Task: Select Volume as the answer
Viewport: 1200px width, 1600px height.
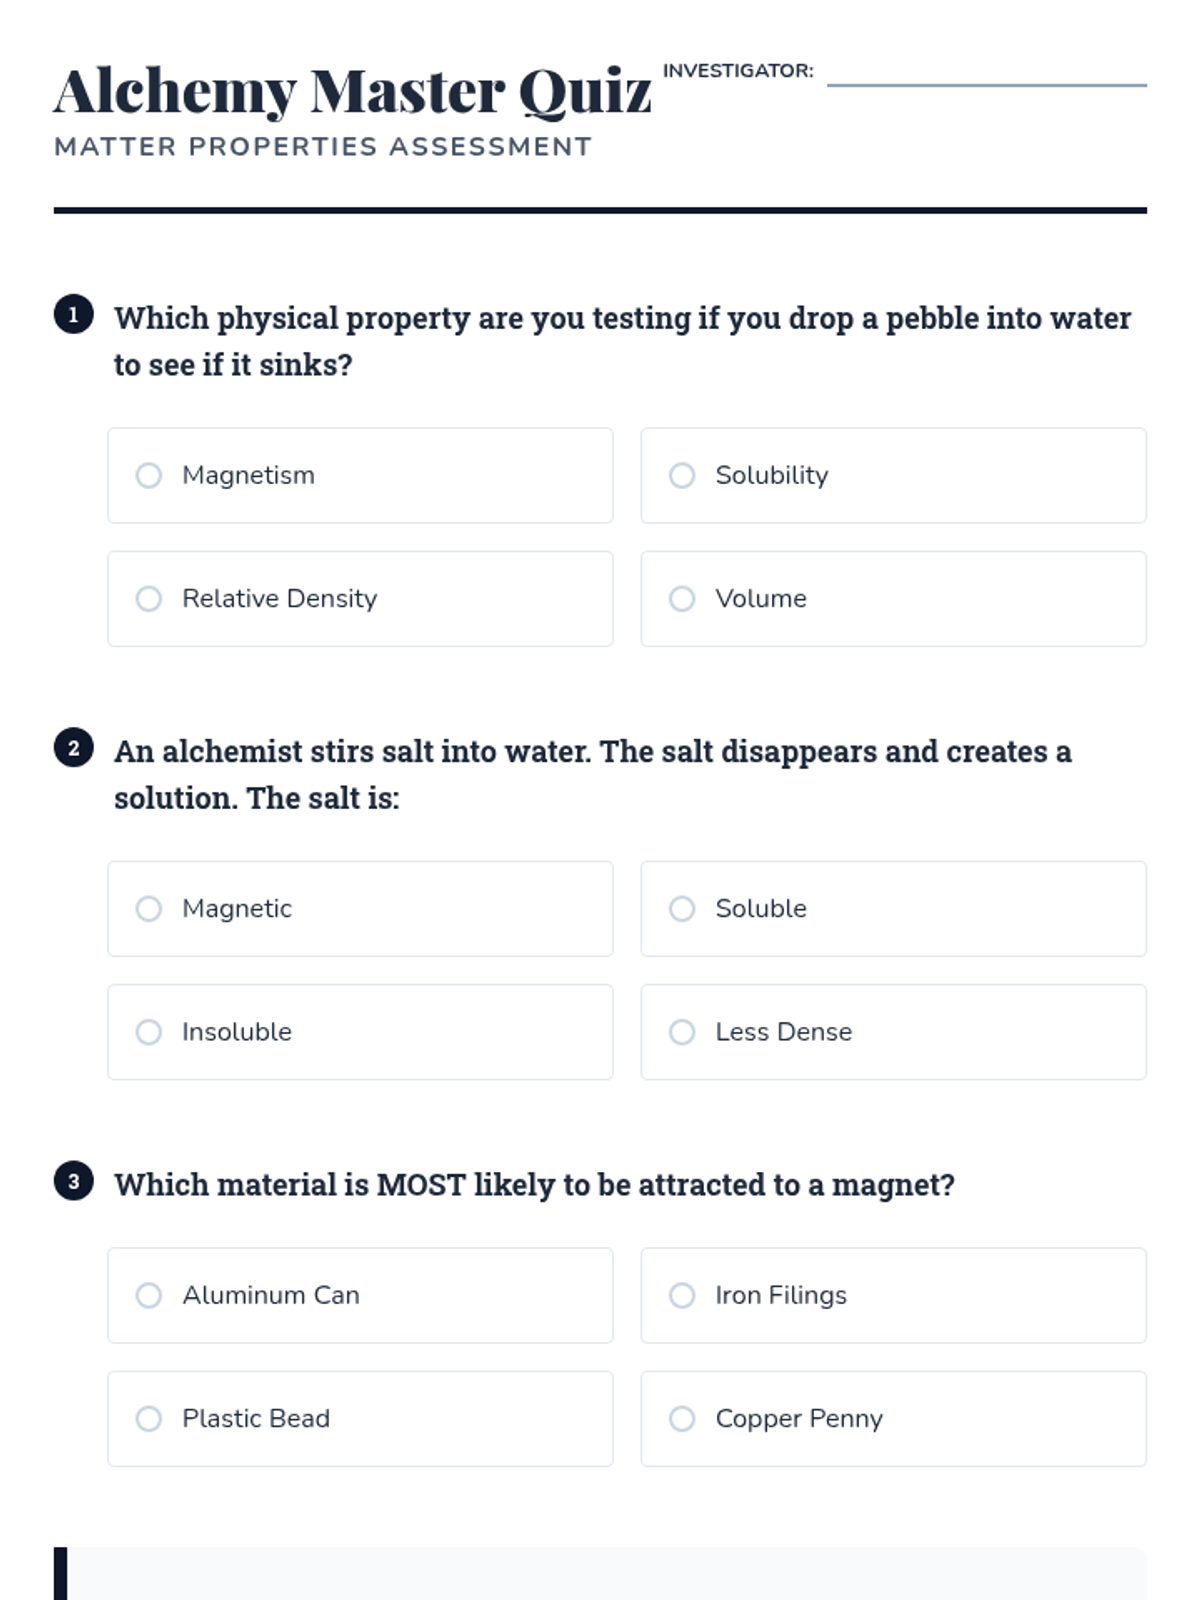Action: click(682, 599)
